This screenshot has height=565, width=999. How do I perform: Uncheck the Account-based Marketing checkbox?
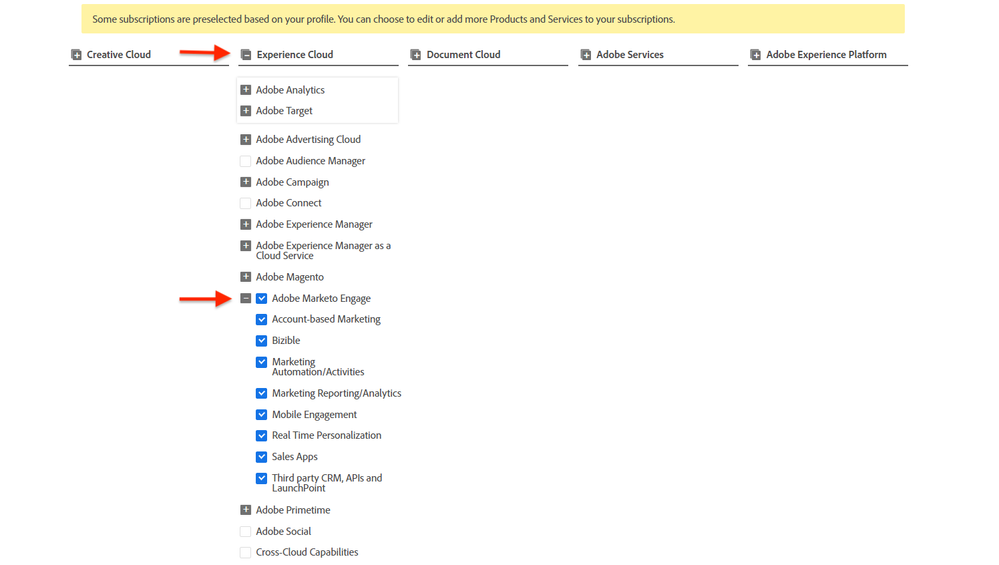(x=261, y=319)
